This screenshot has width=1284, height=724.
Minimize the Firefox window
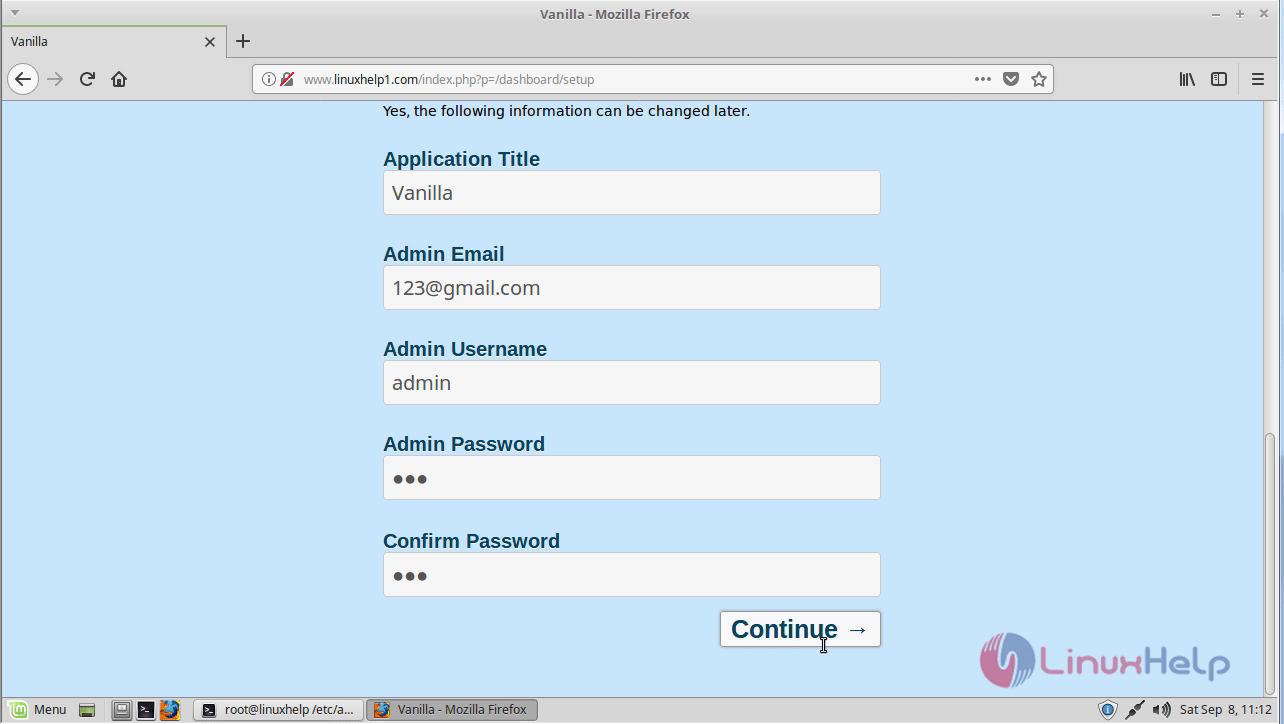pyautogui.click(x=1216, y=14)
